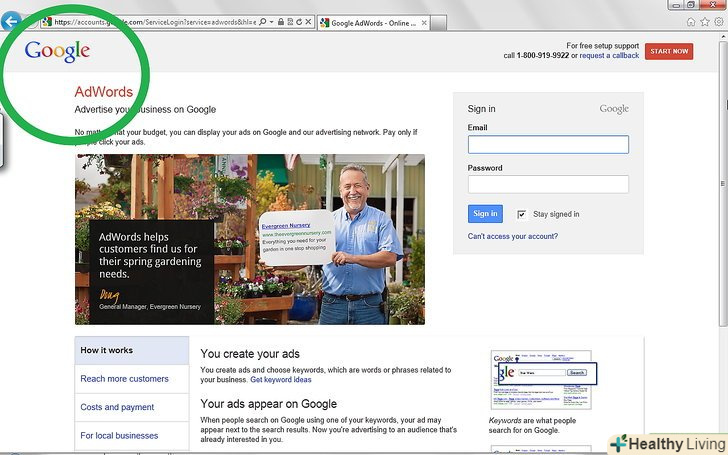Click the address bar URL field
728x455 pixels.
[155, 22]
